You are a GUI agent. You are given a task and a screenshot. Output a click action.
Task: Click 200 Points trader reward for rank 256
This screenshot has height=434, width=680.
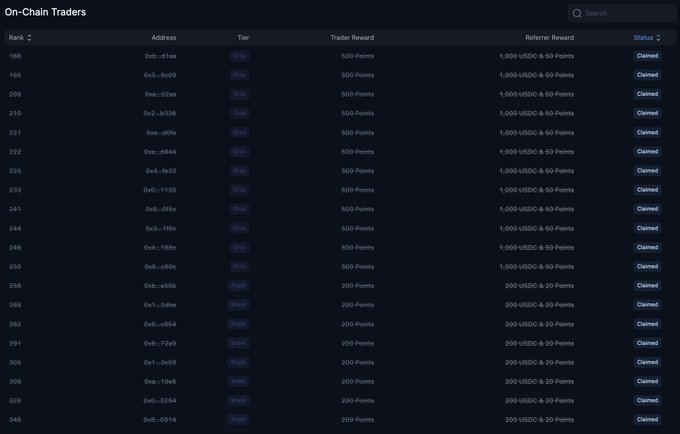(358, 286)
